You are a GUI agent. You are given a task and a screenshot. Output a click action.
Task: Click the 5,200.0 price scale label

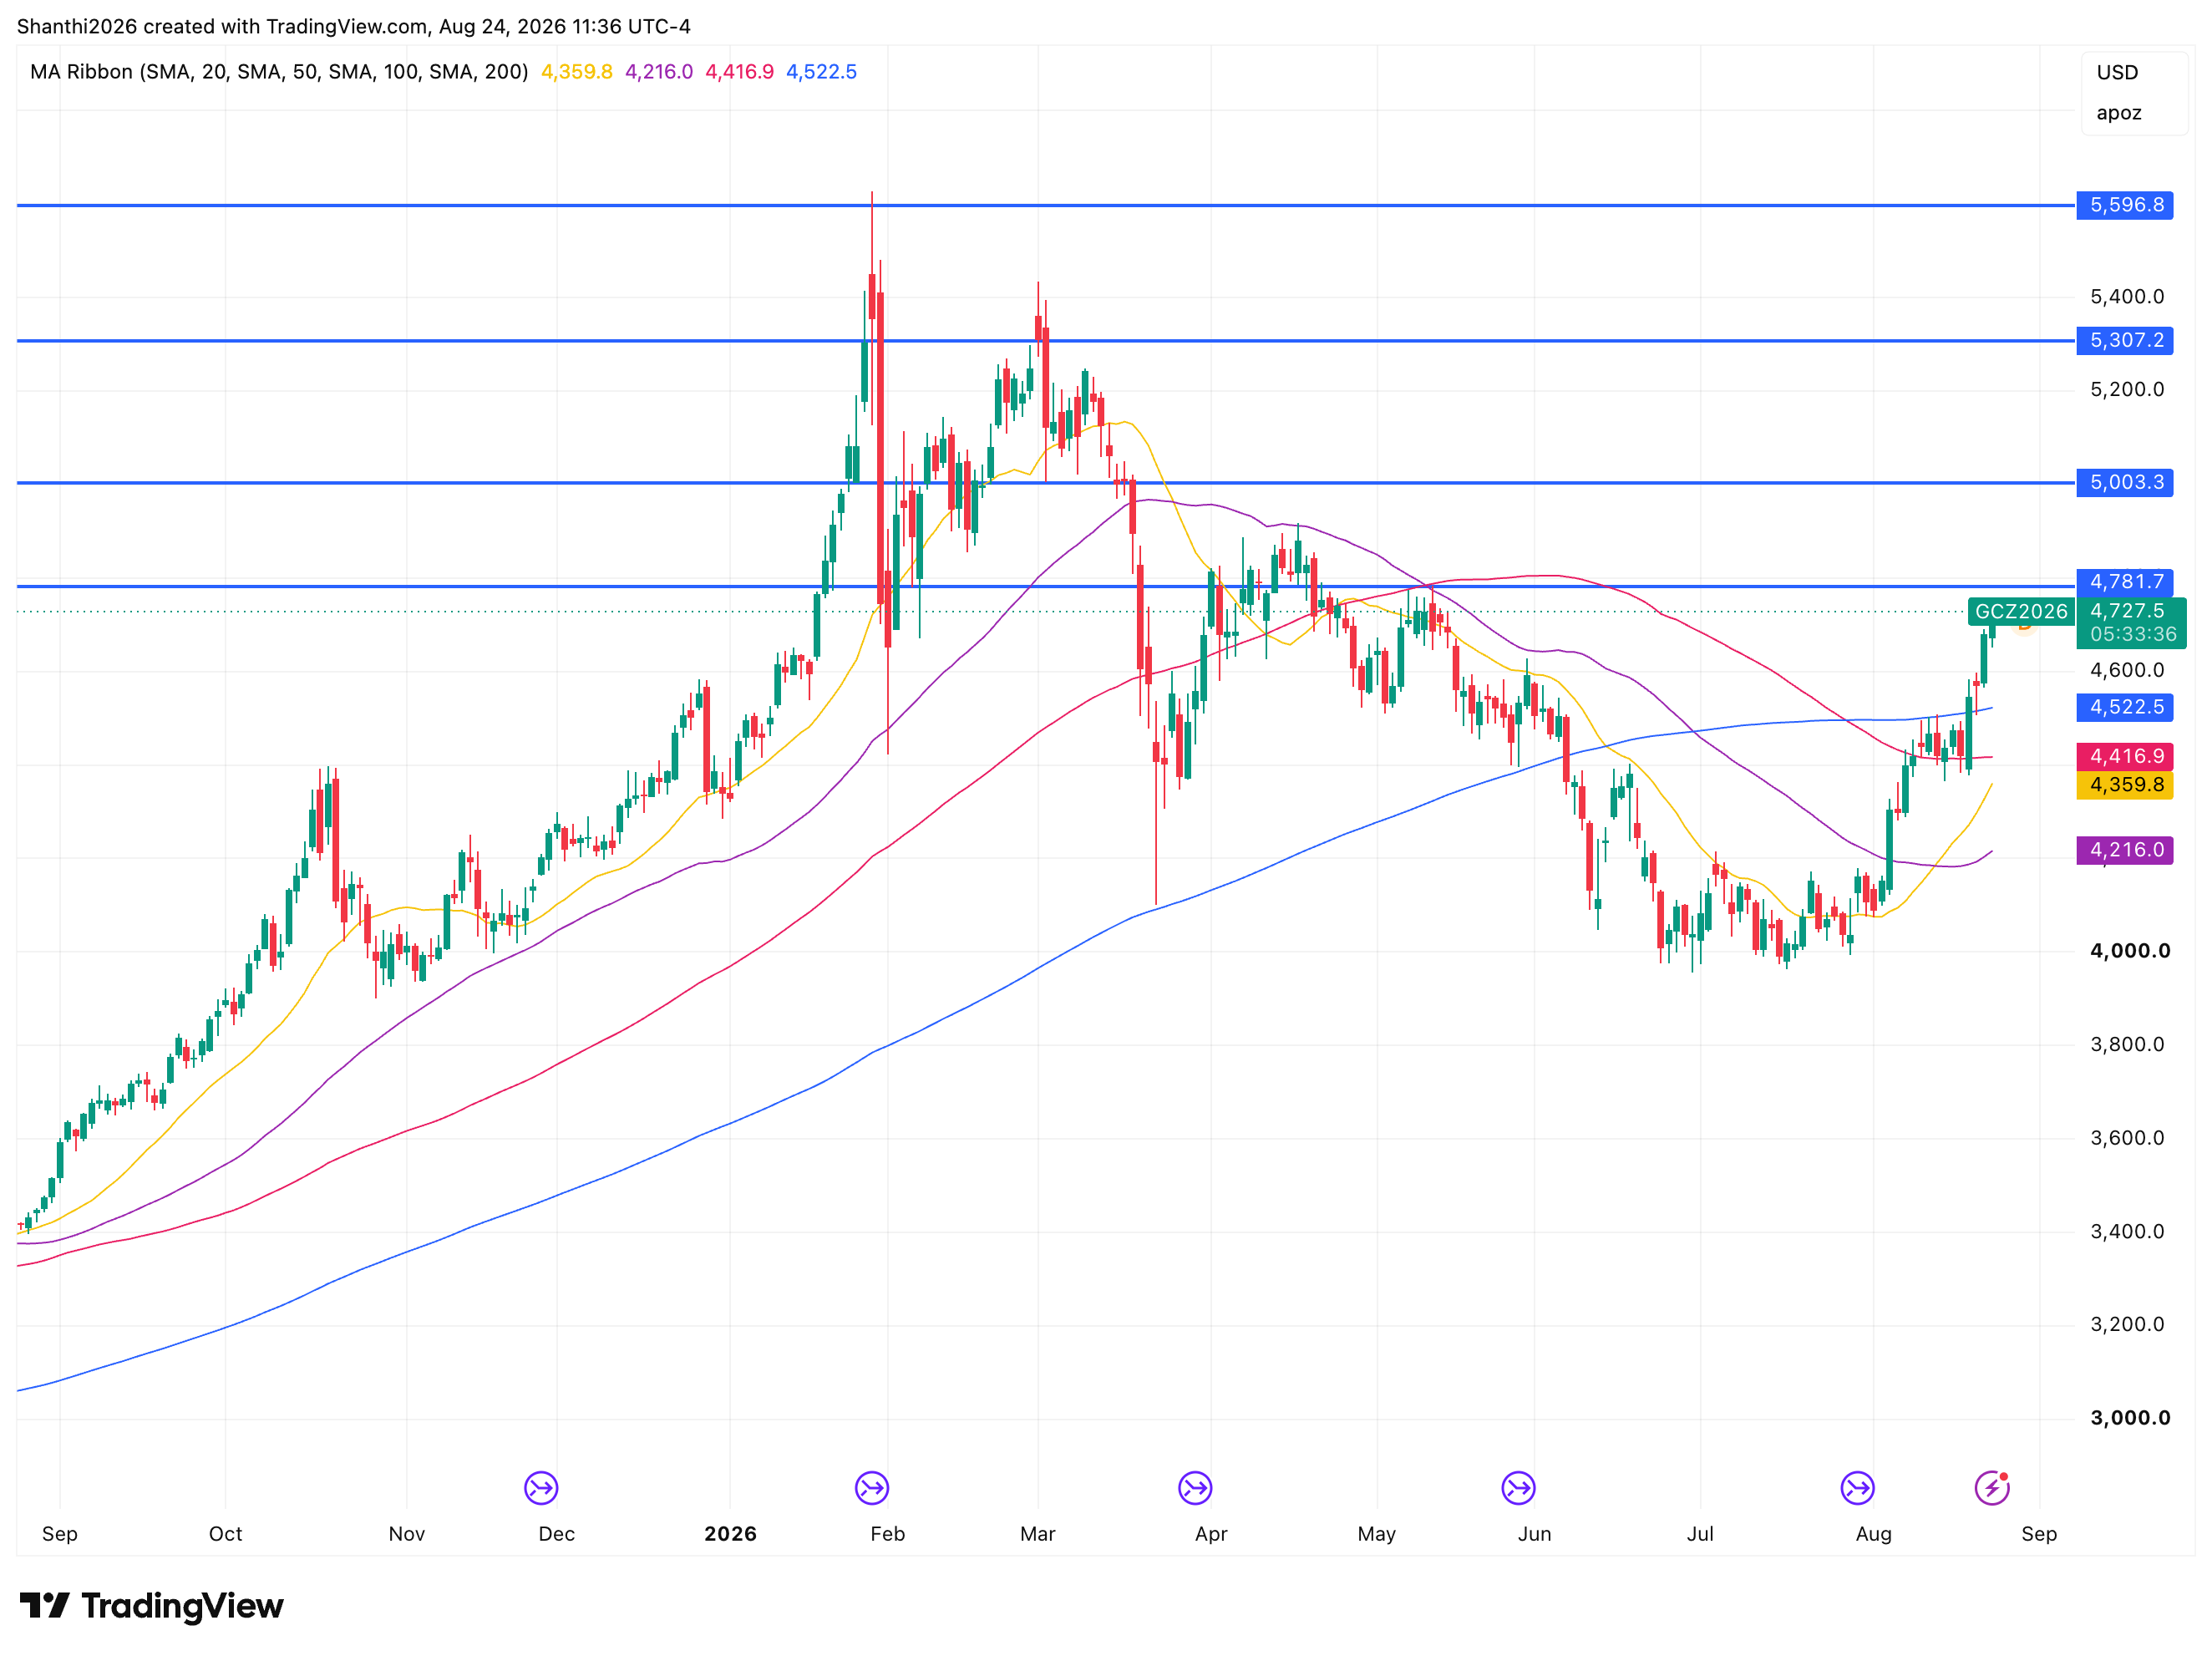[2127, 390]
